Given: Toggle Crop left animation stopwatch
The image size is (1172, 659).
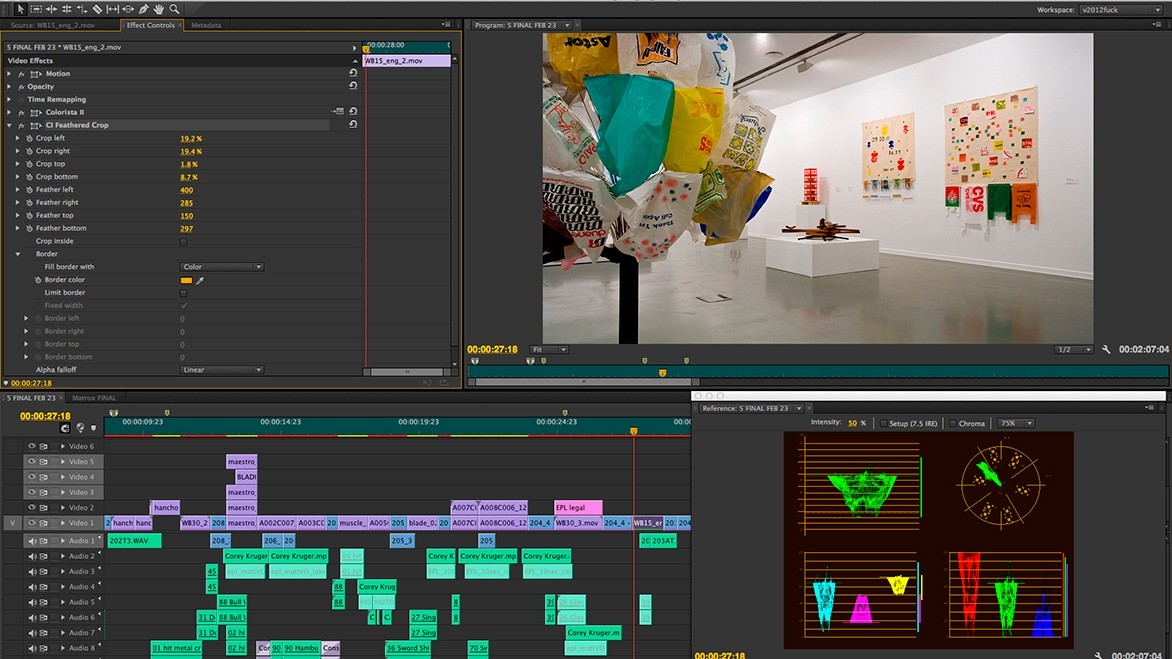Looking at the screenshot, I should pyautogui.click(x=29, y=138).
